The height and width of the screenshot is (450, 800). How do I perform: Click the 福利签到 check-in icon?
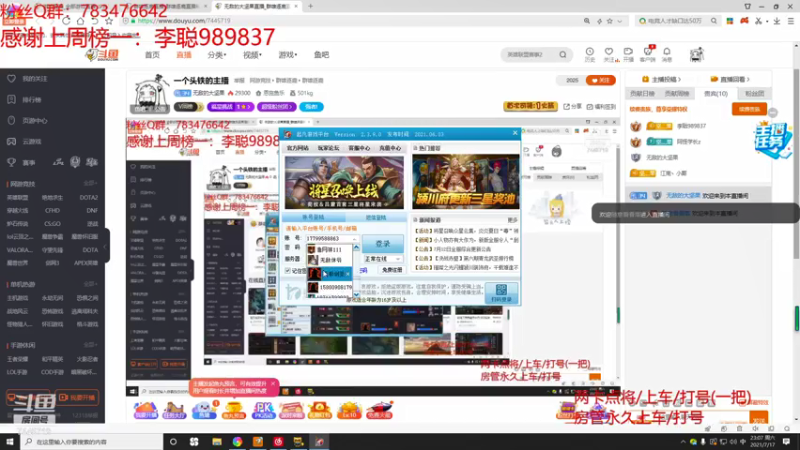[x=601, y=107]
